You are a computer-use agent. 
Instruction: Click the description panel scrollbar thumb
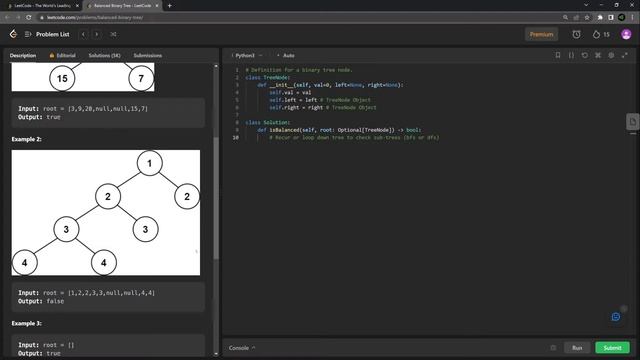[x=216, y=198]
